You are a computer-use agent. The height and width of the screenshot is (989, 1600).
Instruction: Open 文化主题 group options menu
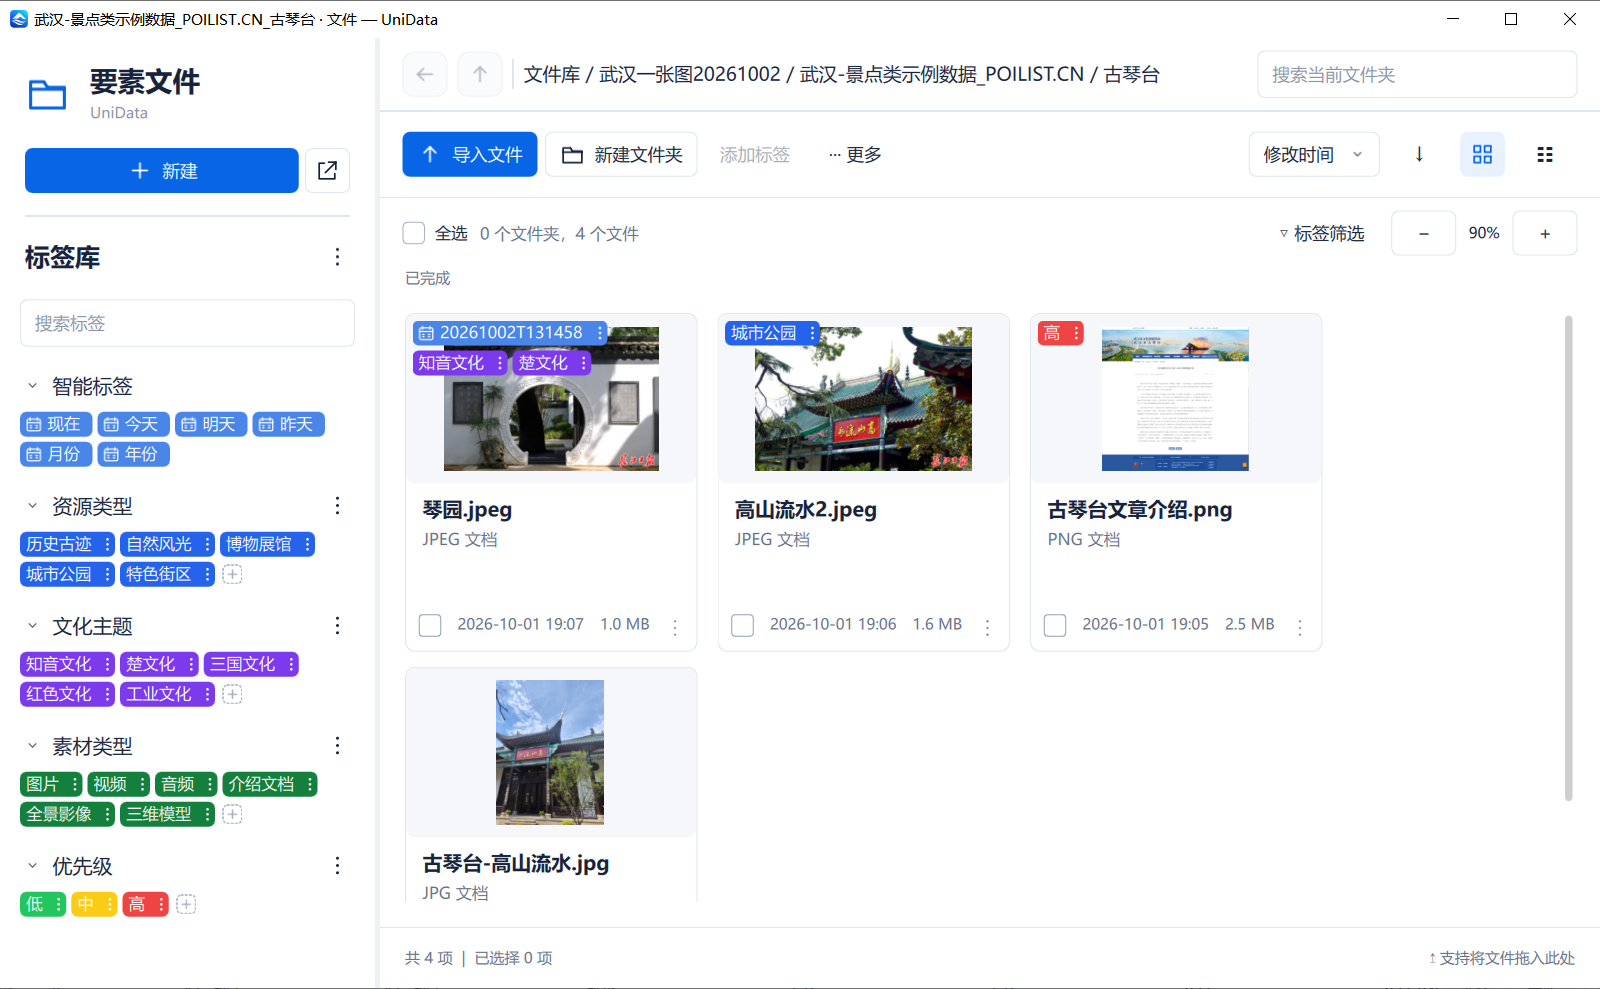click(x=338, y=626)
